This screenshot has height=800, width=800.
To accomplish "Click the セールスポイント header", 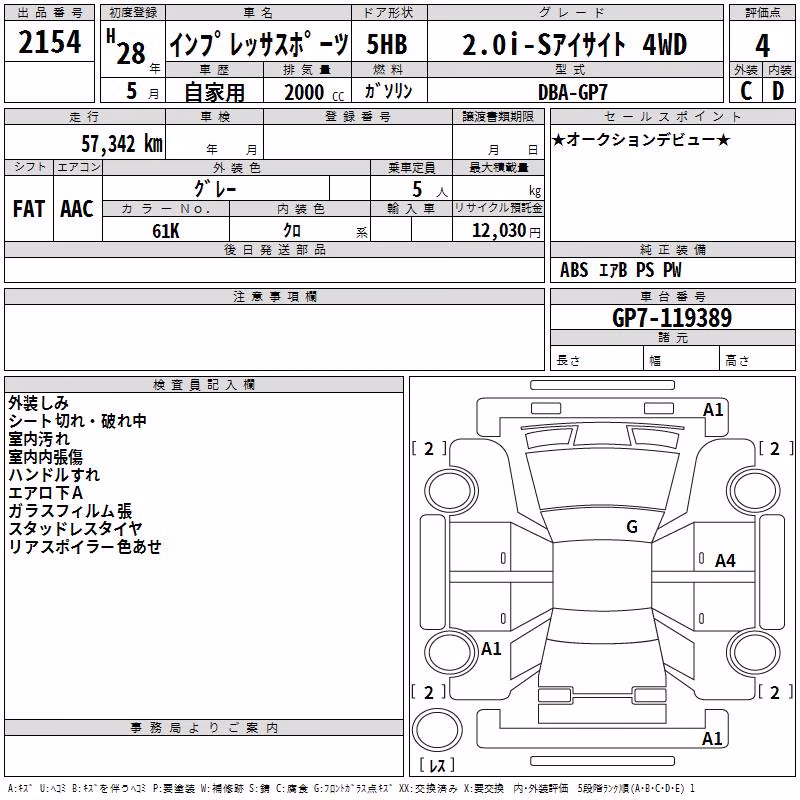I will pyautogui.click(x=672, y=116).
